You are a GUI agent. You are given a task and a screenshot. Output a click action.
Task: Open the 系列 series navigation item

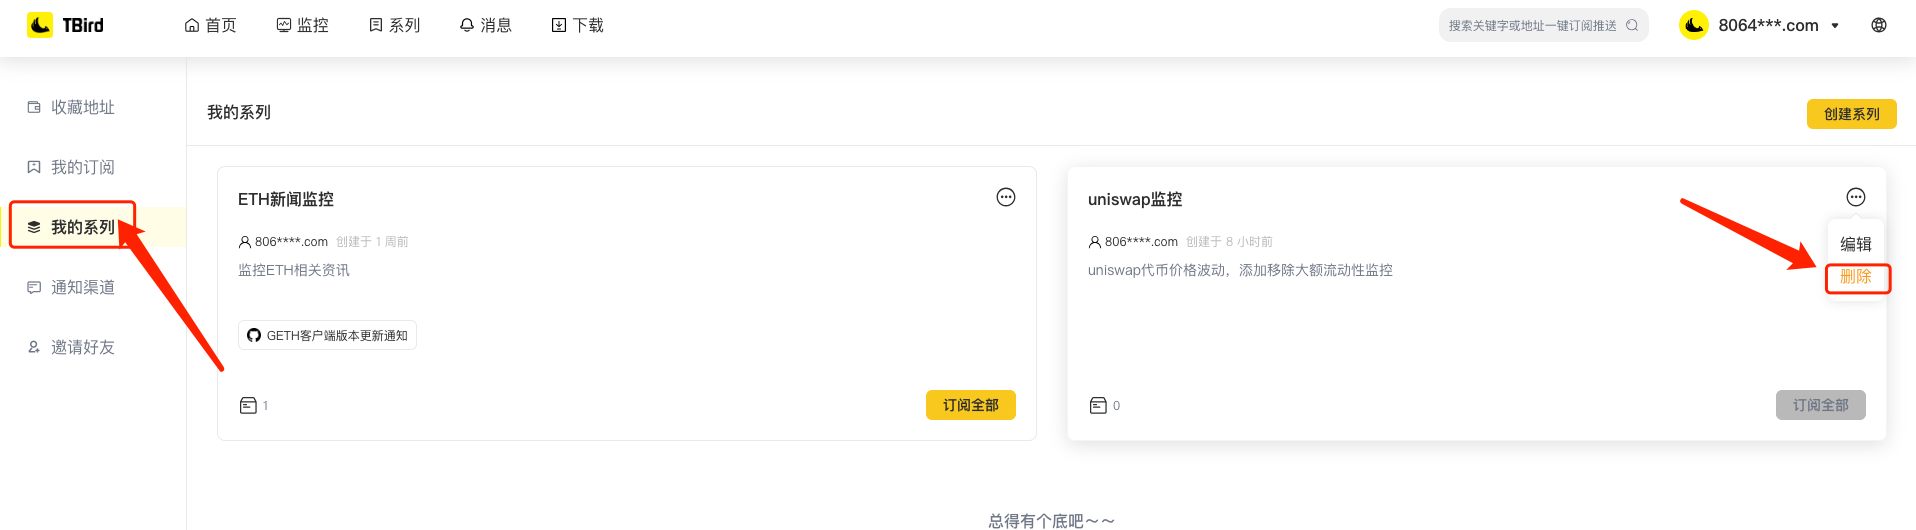point(394,25)
